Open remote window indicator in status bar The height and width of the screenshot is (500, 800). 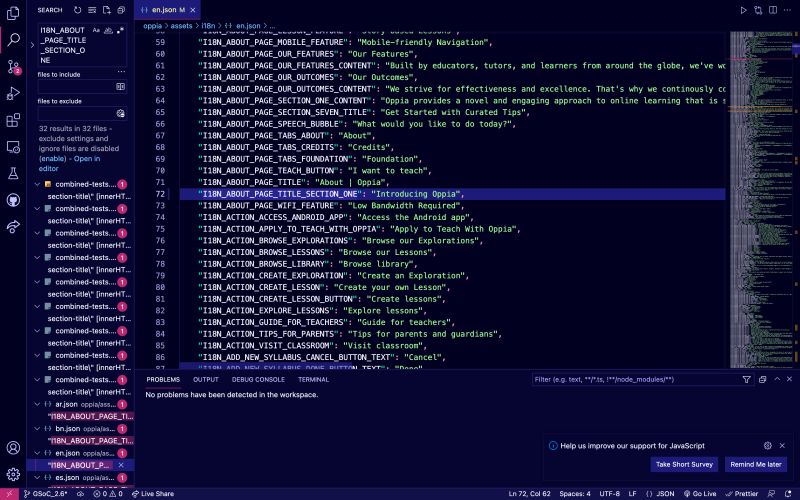9,494
